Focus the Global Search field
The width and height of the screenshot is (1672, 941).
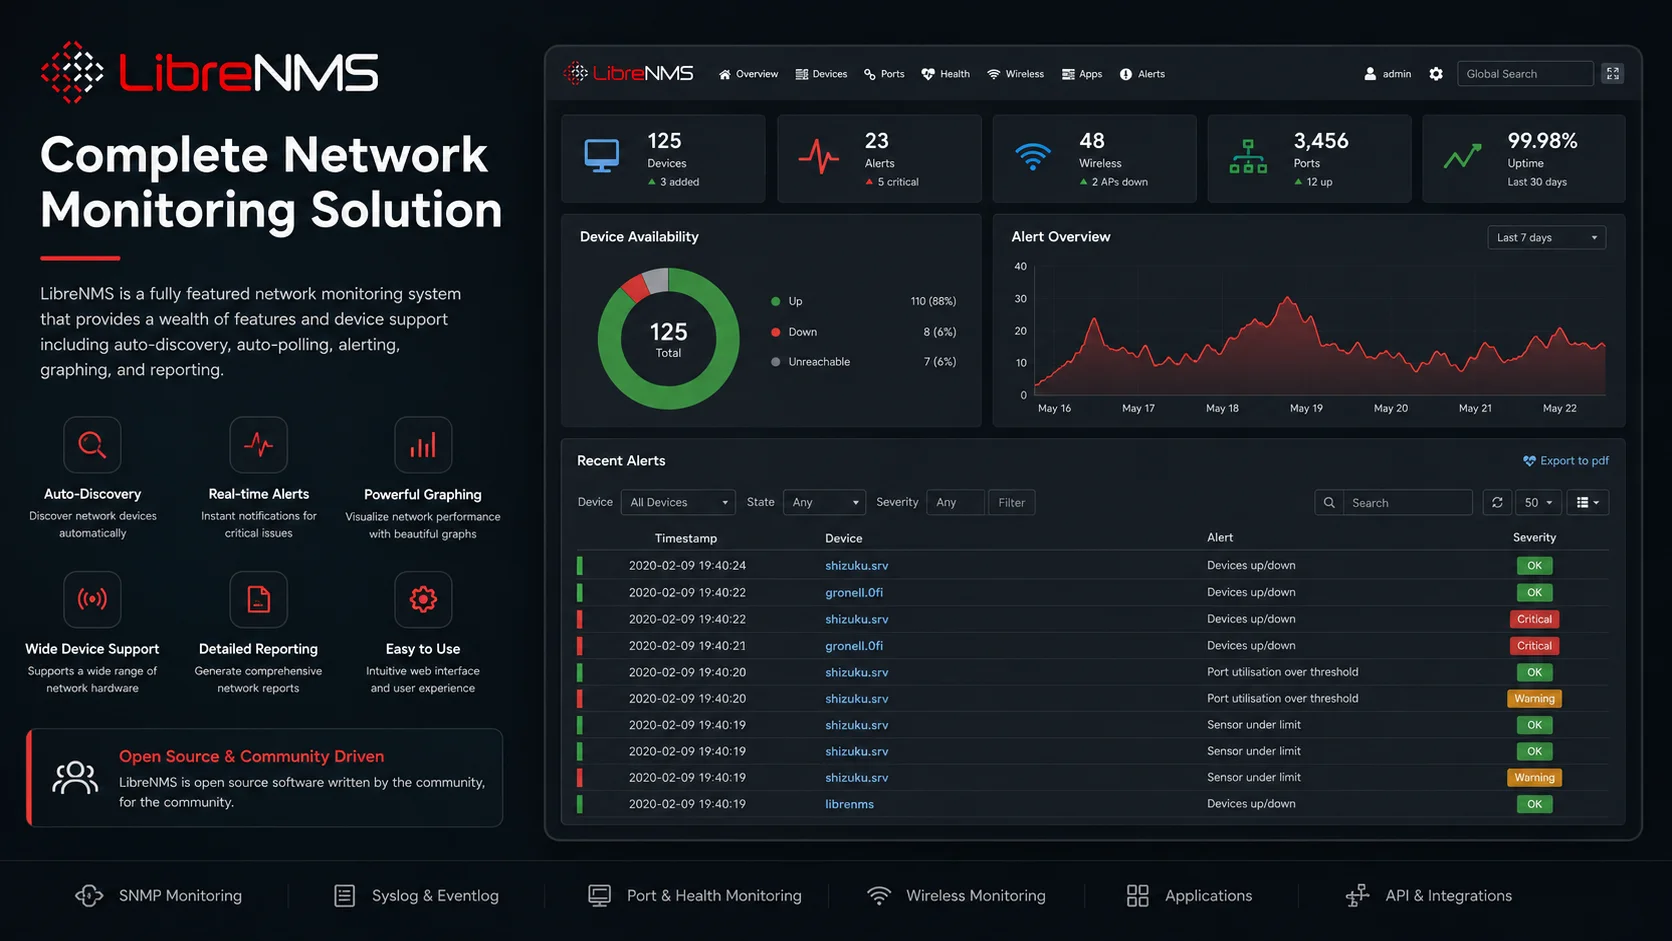click(1525, 74)
